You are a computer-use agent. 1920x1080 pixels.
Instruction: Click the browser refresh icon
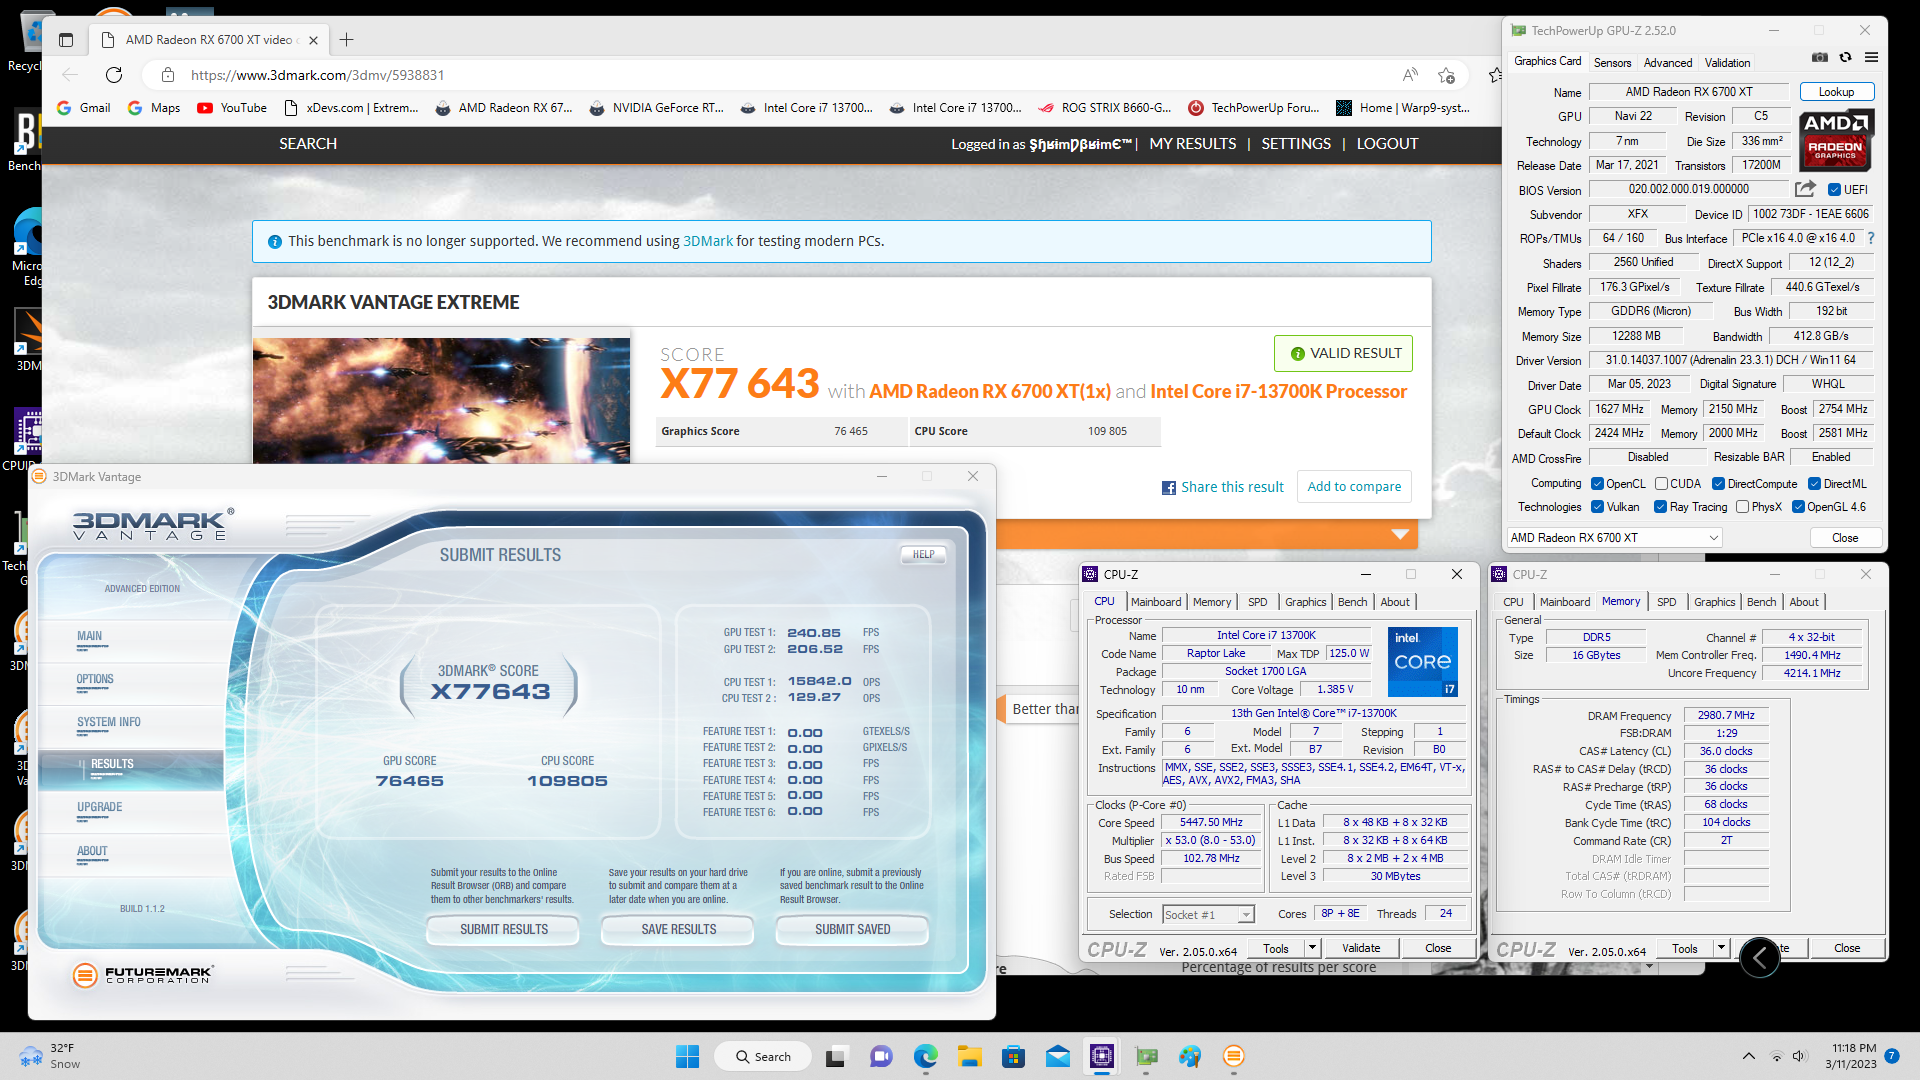coord(114,75)
